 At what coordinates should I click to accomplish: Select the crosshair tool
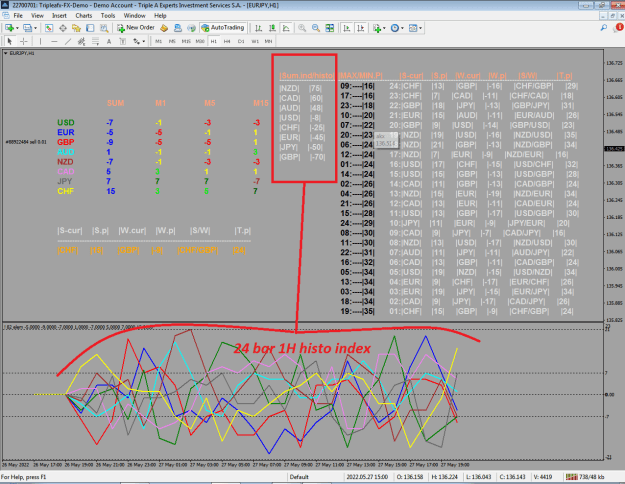pyautogui.click(x=24, y=41)
